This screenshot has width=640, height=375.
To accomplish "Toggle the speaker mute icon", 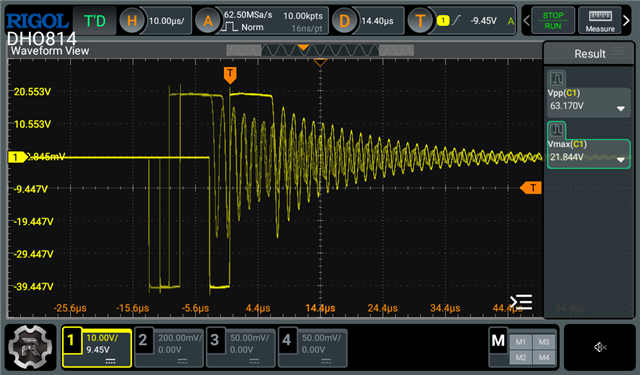I will (x=600, y=347).
